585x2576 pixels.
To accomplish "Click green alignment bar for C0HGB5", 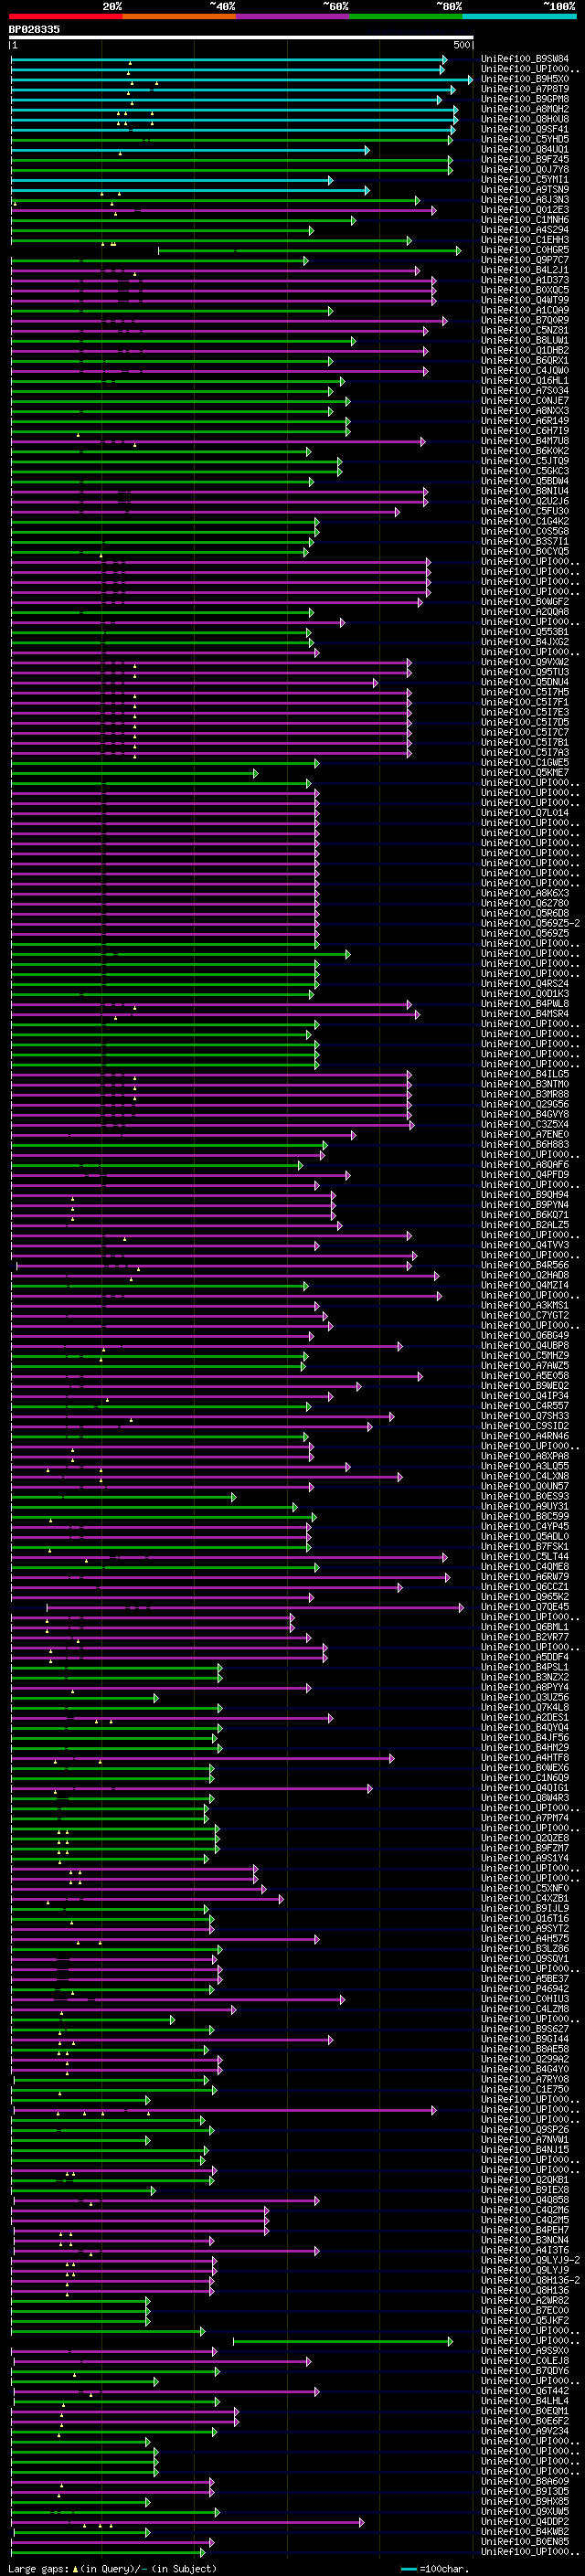I will pos(310,250).
